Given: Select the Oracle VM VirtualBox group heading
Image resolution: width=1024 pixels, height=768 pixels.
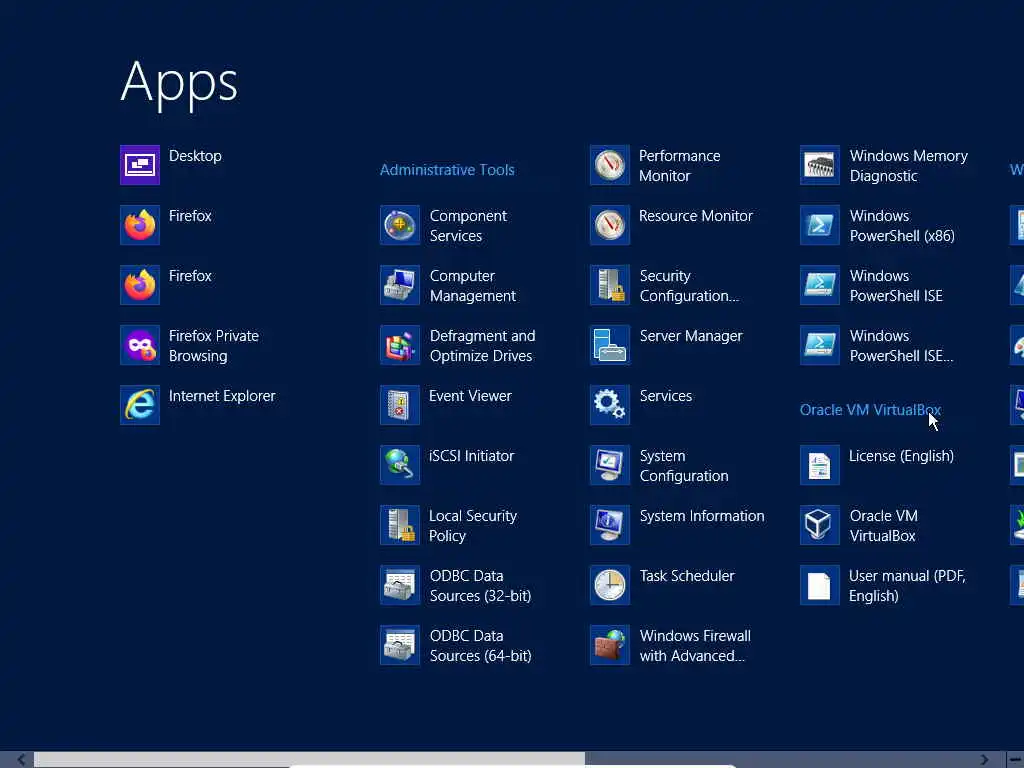Looking at the screenshot, I should pos(871,410).
